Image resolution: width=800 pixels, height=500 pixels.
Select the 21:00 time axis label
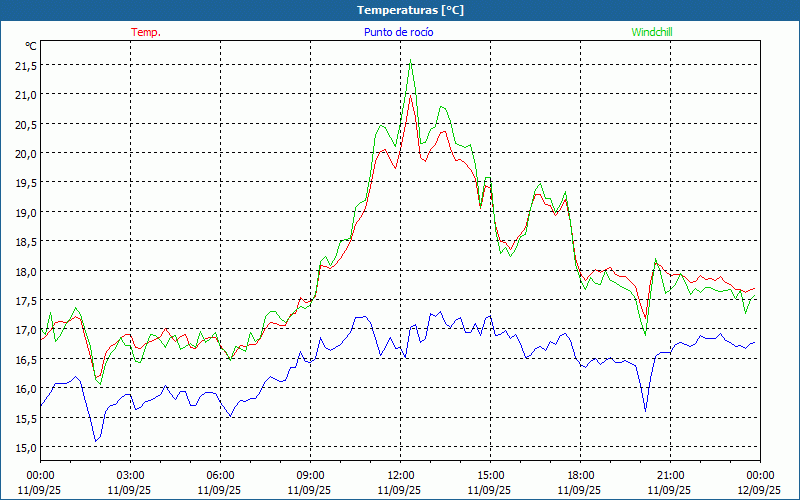pyautogui.click(x=670, y=475)
